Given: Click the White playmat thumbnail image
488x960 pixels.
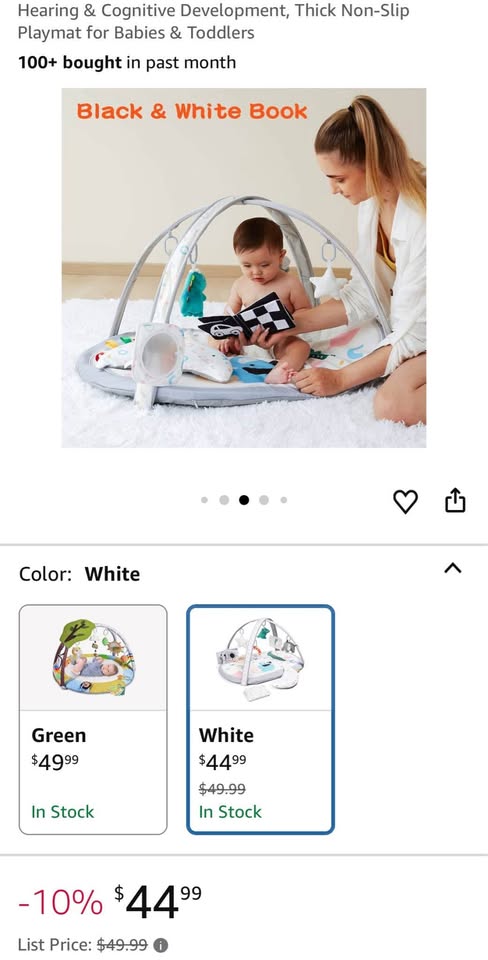Looking at the screenshot, I should (260, 659).
